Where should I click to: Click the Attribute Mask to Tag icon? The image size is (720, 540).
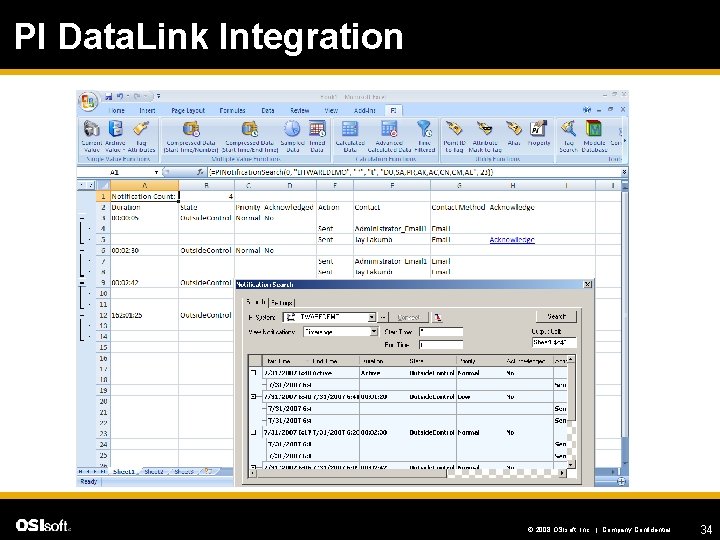(x=485, y=129)
